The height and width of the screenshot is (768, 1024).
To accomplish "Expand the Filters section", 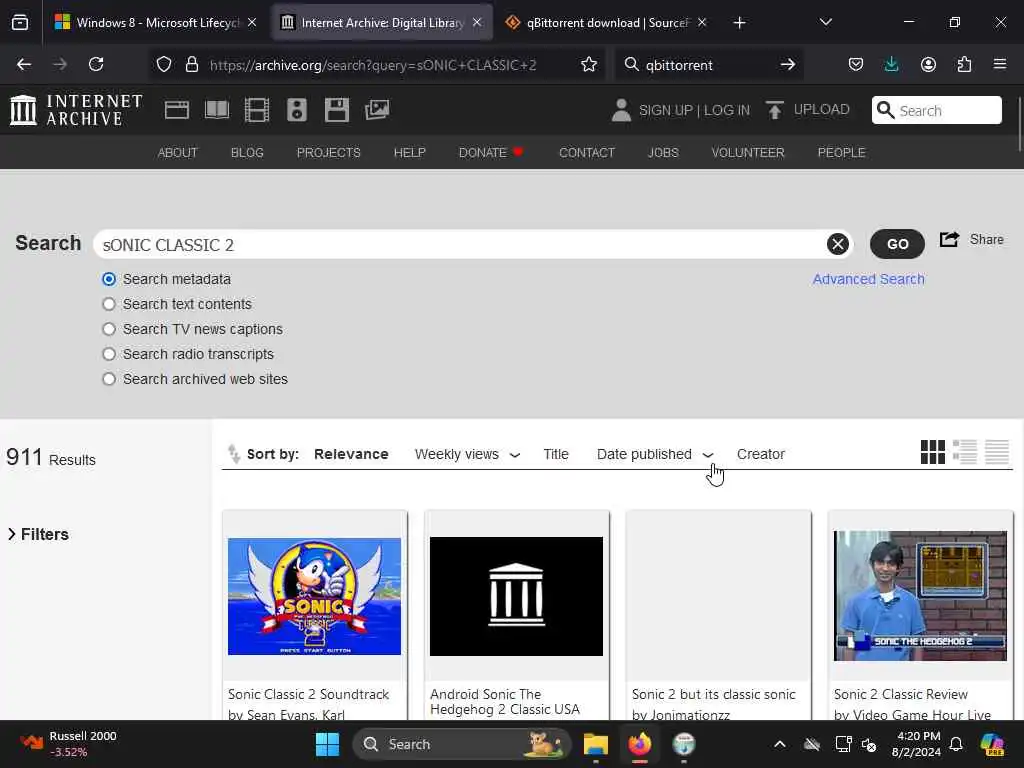I will click(x=38, y=534).
